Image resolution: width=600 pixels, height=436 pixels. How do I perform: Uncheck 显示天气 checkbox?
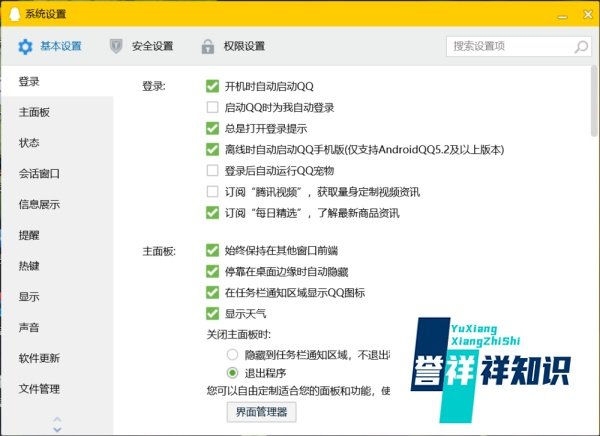212,314
